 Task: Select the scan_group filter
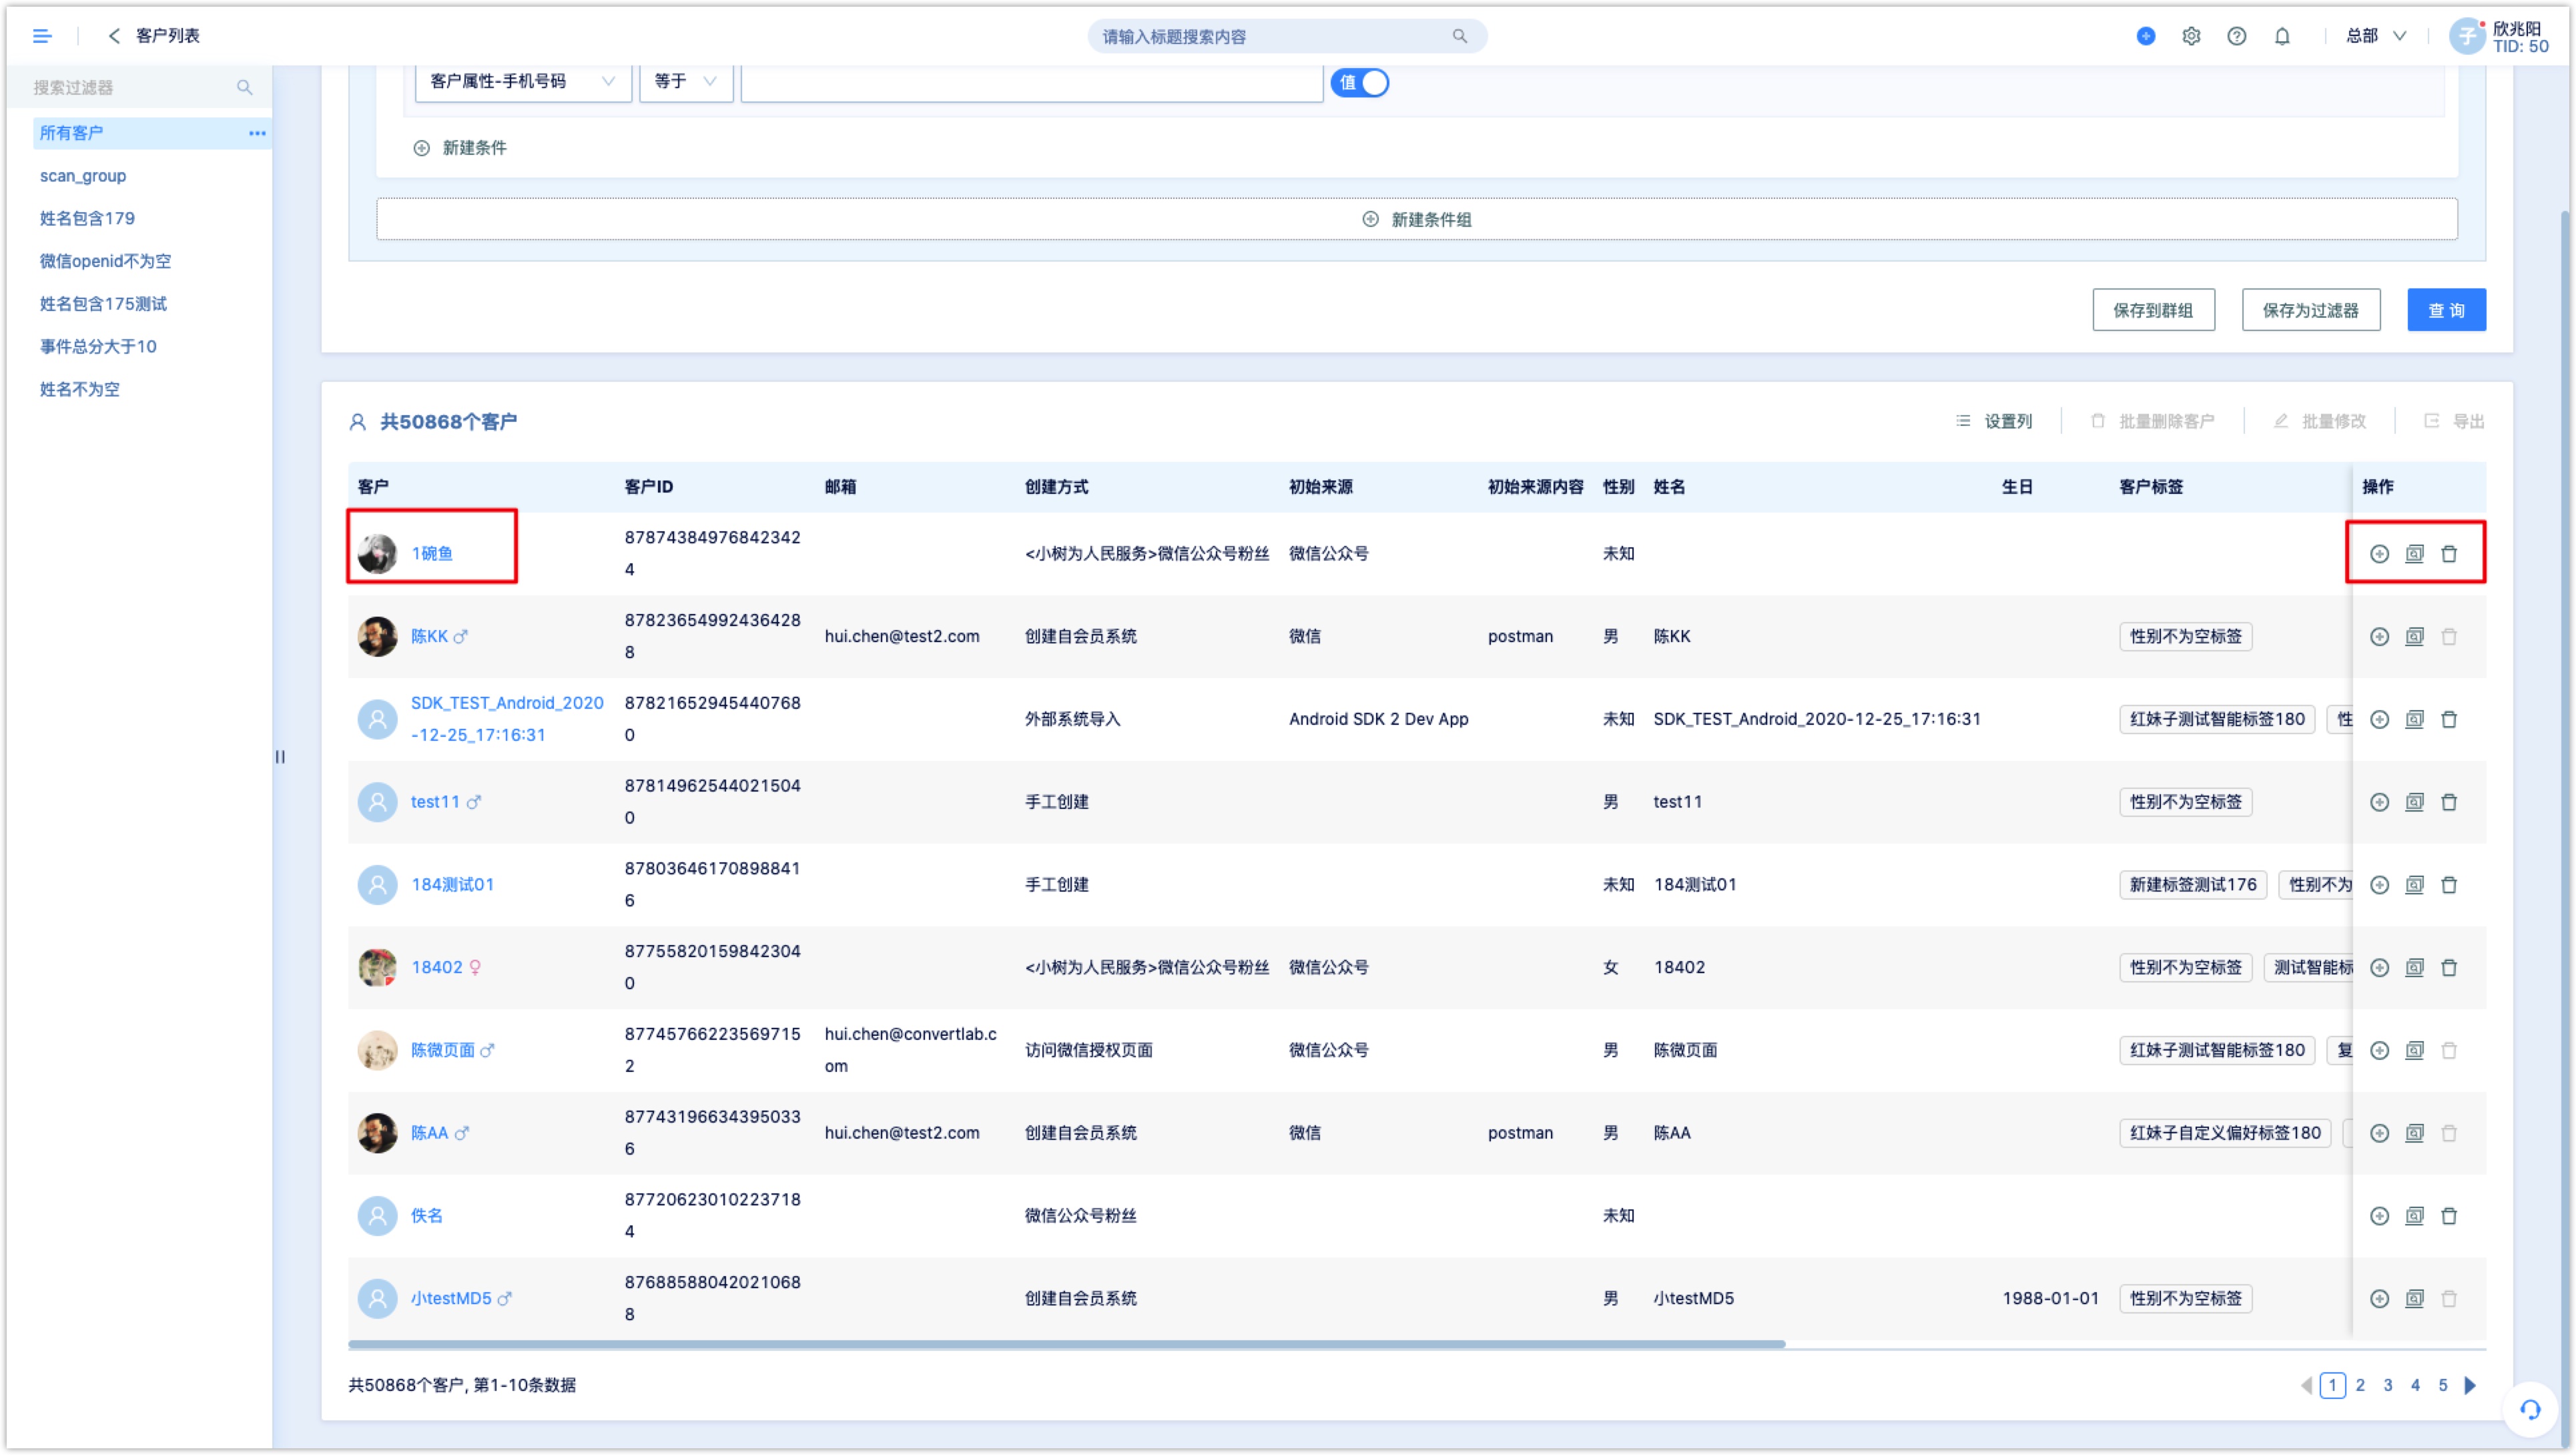[x=83, y=176]
